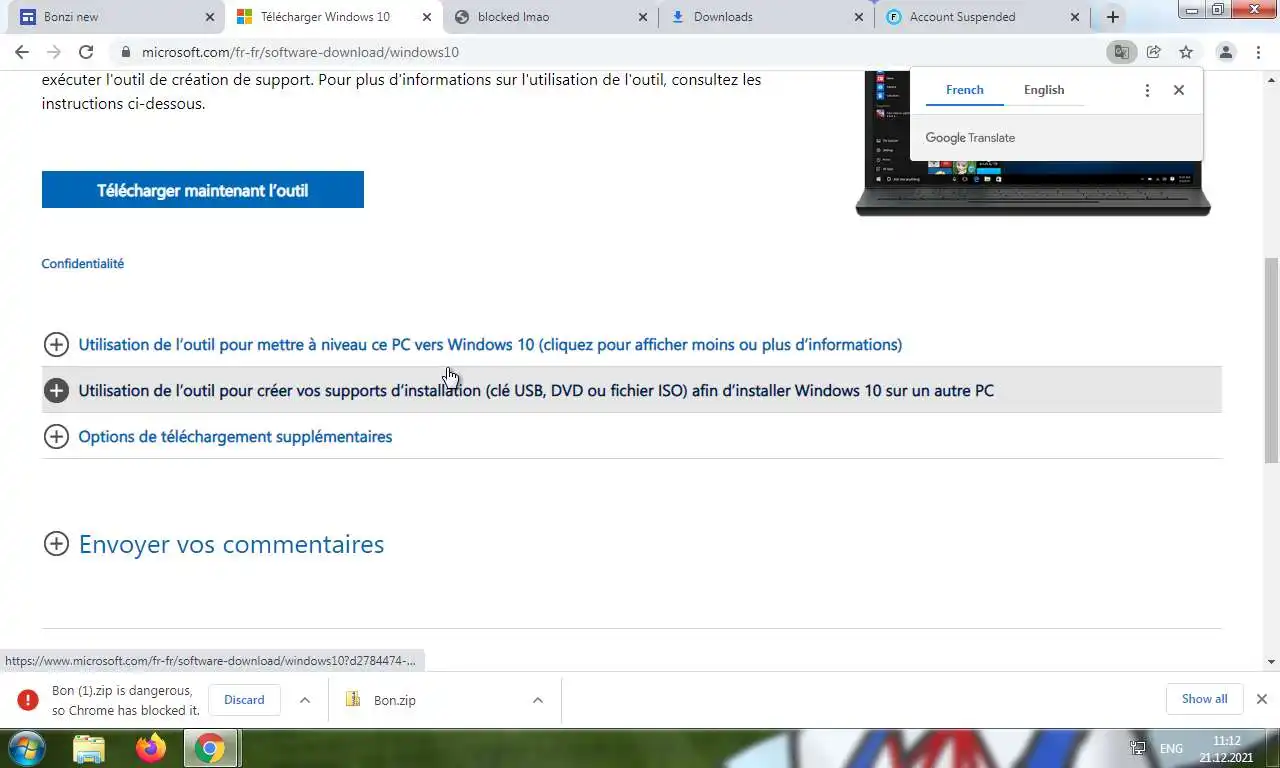
Task: Open File Explorer from the taskbar
Action: (89, 748)
